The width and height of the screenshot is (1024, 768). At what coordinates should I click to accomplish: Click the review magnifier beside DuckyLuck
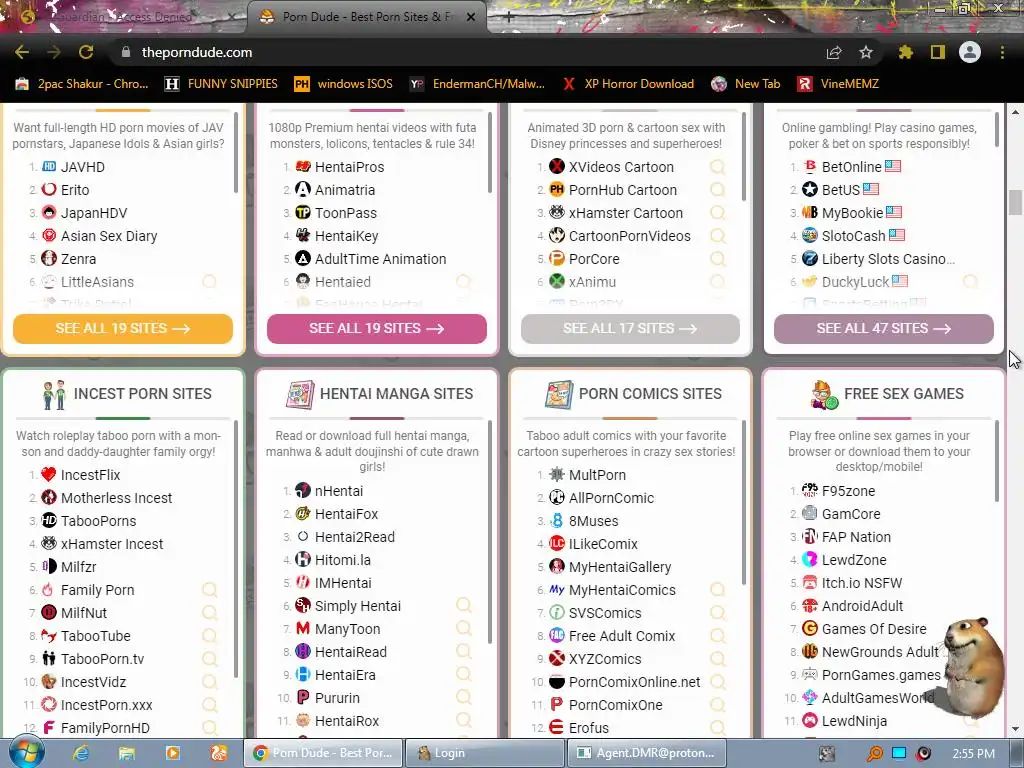point(970,281)
